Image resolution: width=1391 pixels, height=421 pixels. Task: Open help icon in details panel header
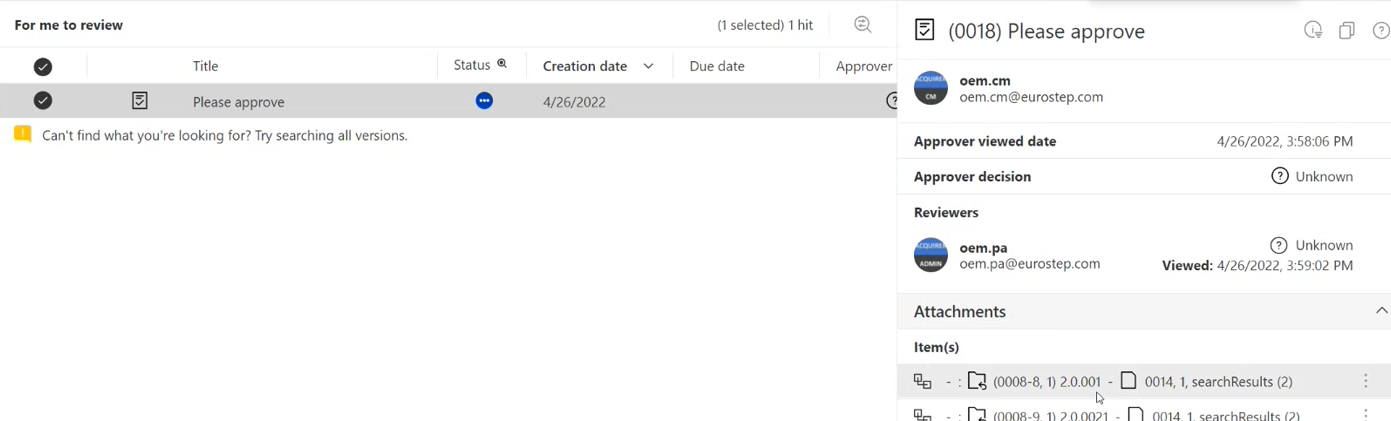tap(1381, 31)
